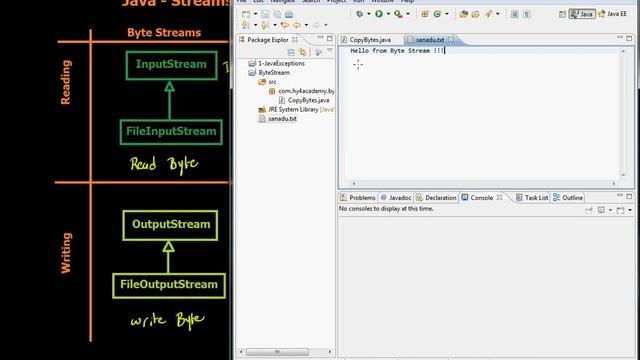
Task: Click the editor vertical scrollbar
Action: tap(623, 113)
